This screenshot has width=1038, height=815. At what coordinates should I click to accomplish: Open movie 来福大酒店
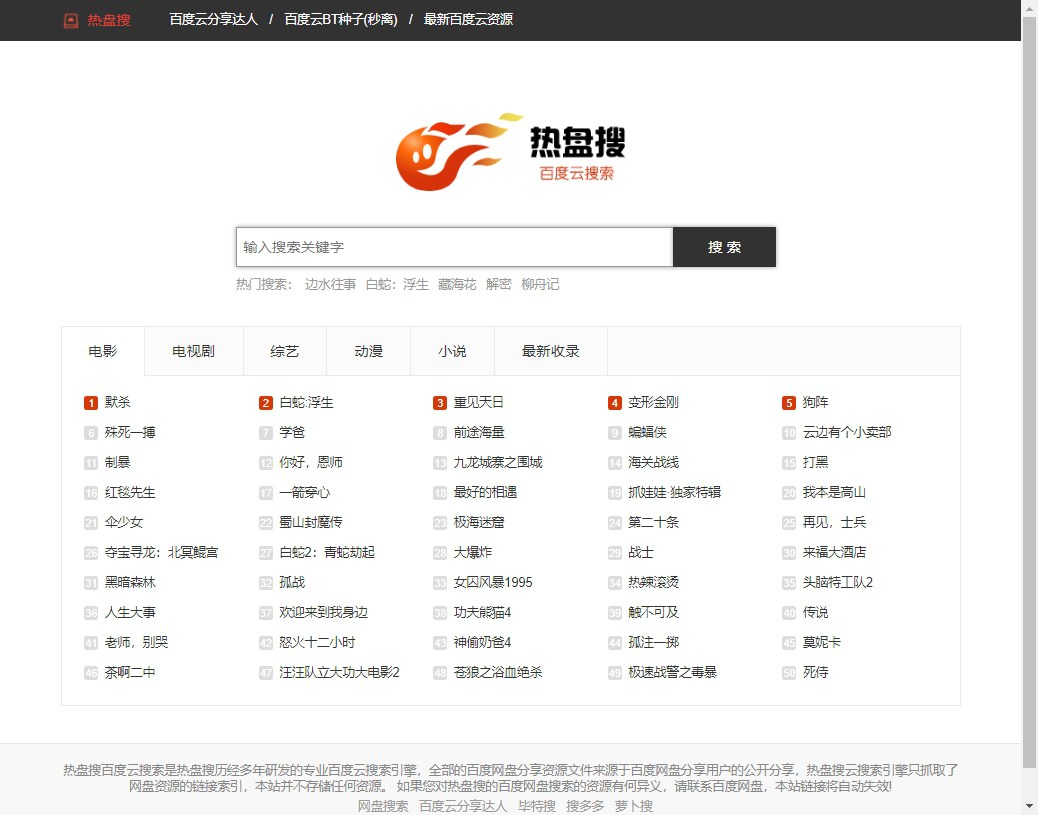pos(834,552)
